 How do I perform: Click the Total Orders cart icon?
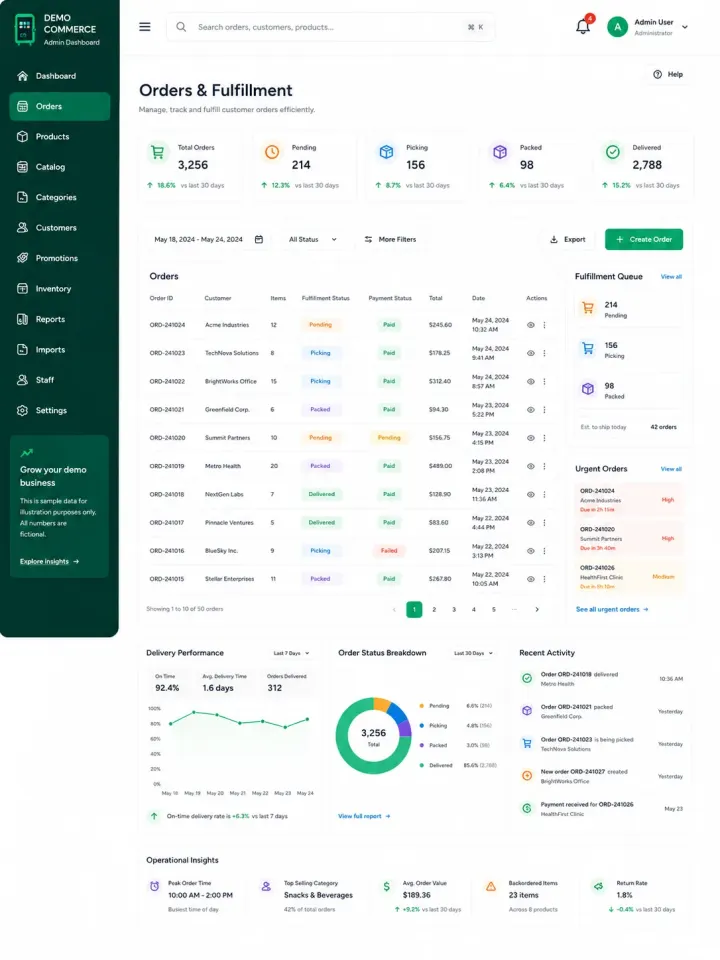[x=158, y=152]
